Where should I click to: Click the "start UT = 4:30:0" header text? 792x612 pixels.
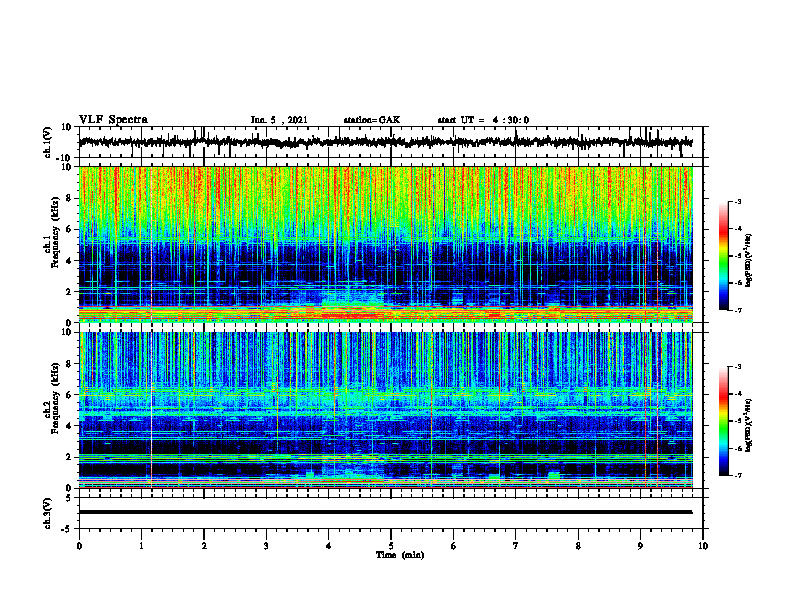click(483, 120)
